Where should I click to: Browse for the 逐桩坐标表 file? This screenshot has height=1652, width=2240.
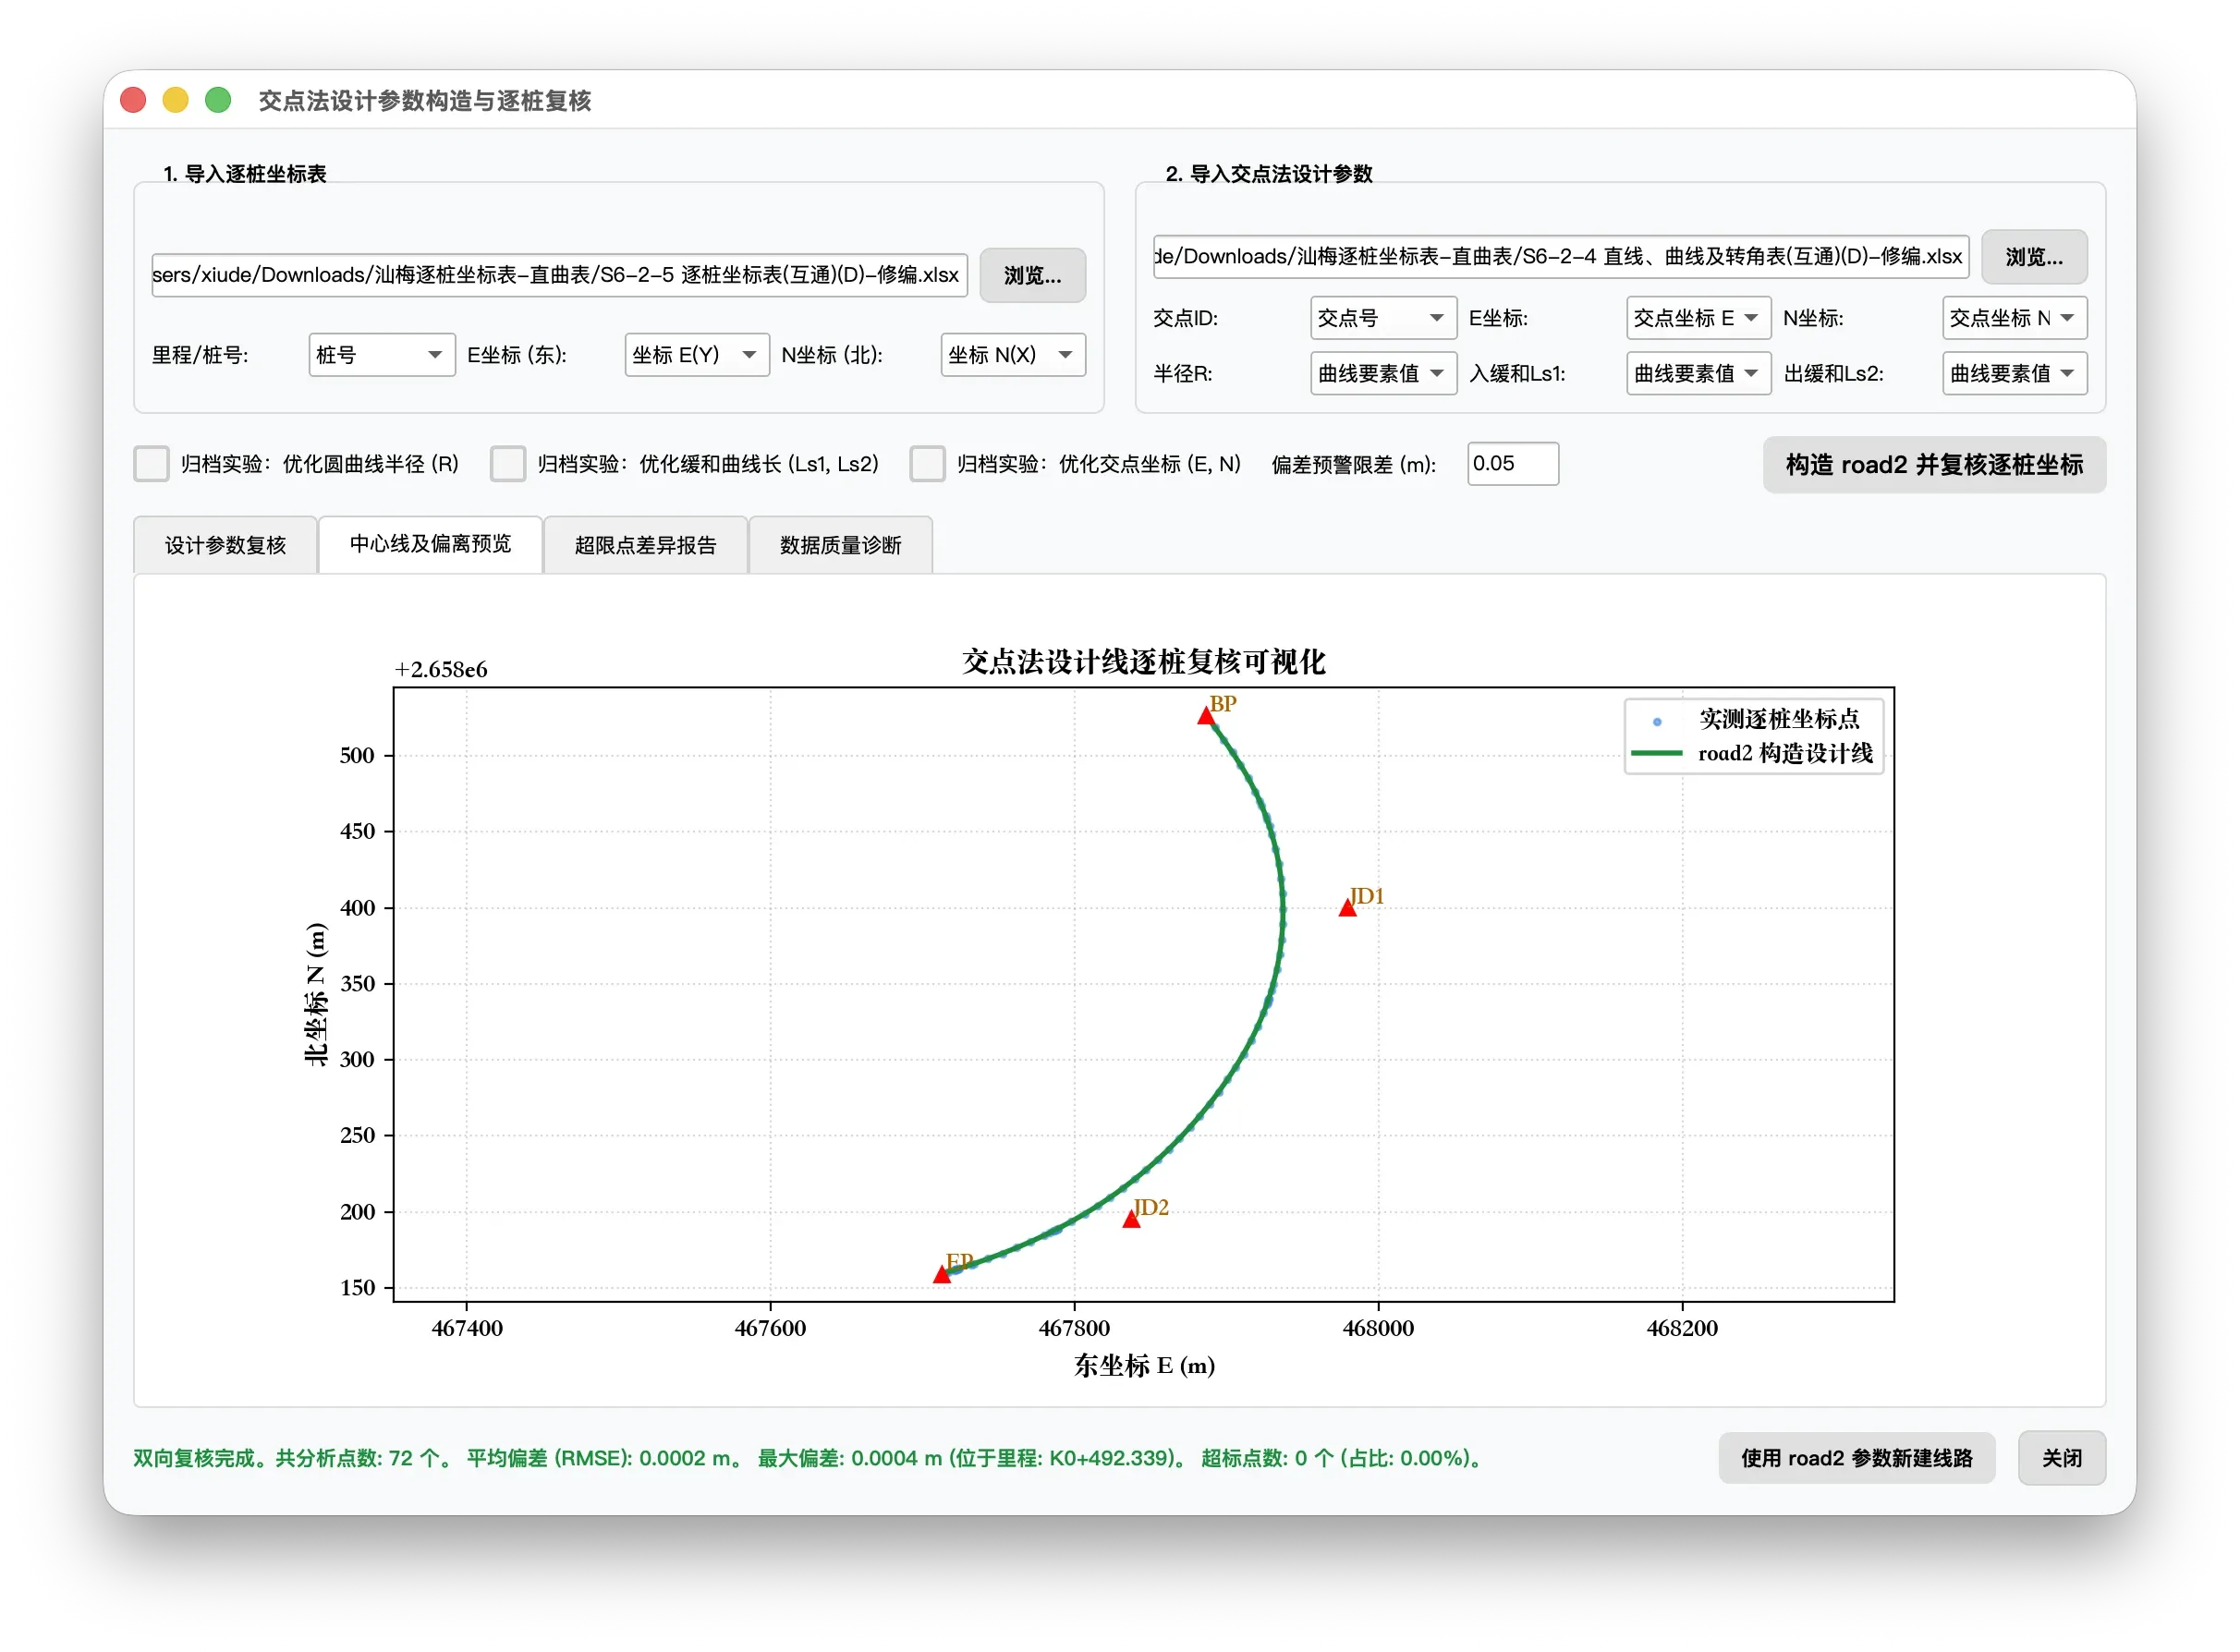pos(1032,275)
